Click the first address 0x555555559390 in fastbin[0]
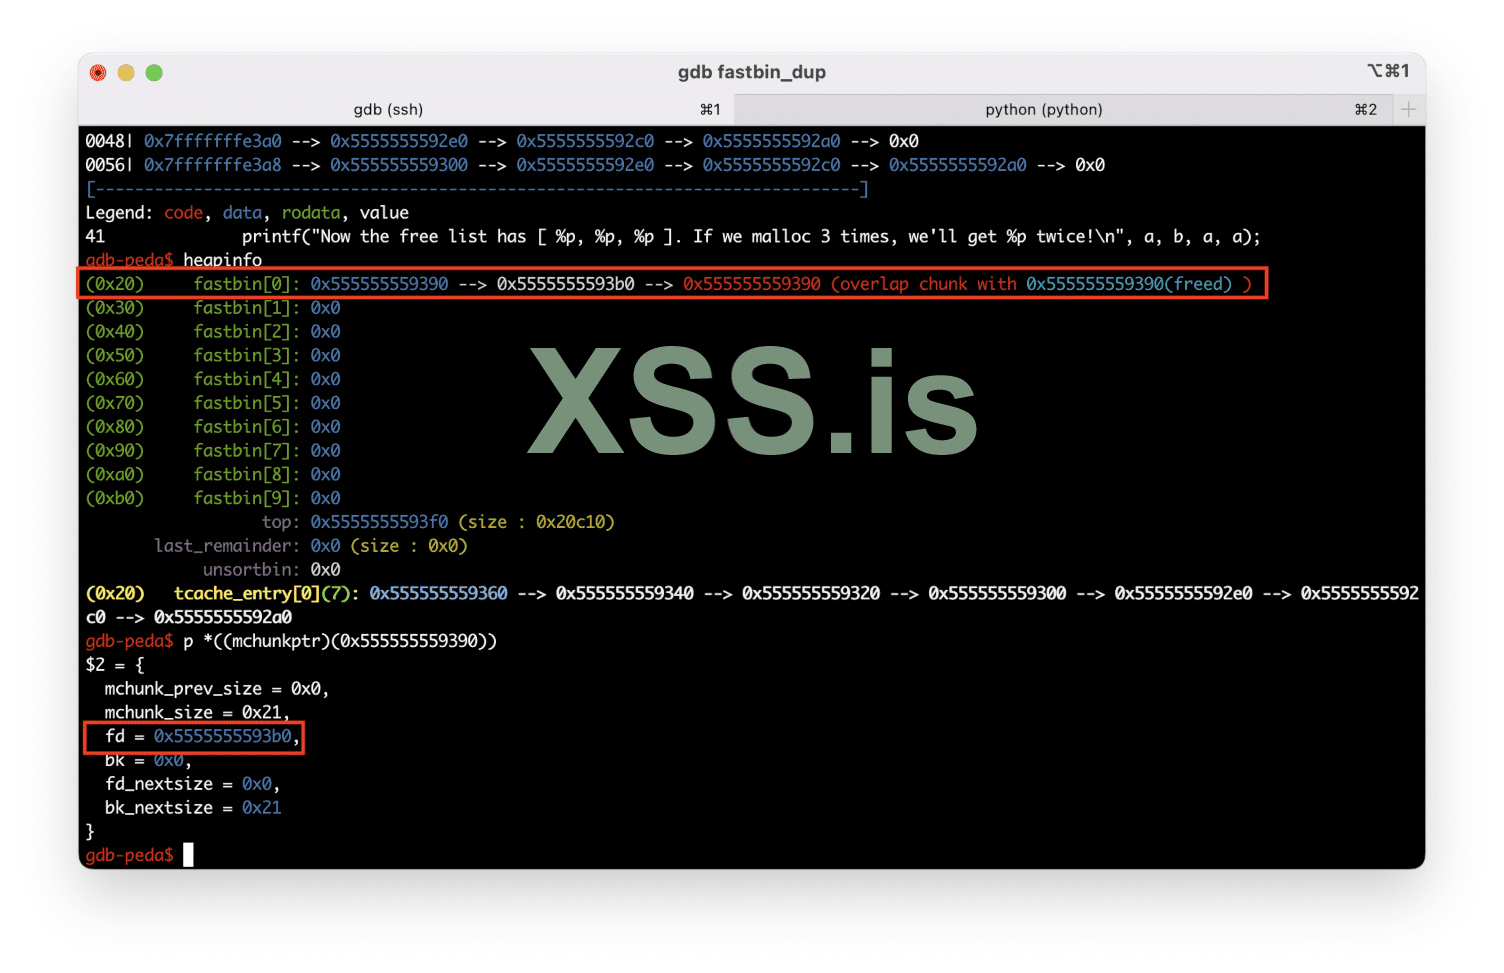 coord(379,284)
